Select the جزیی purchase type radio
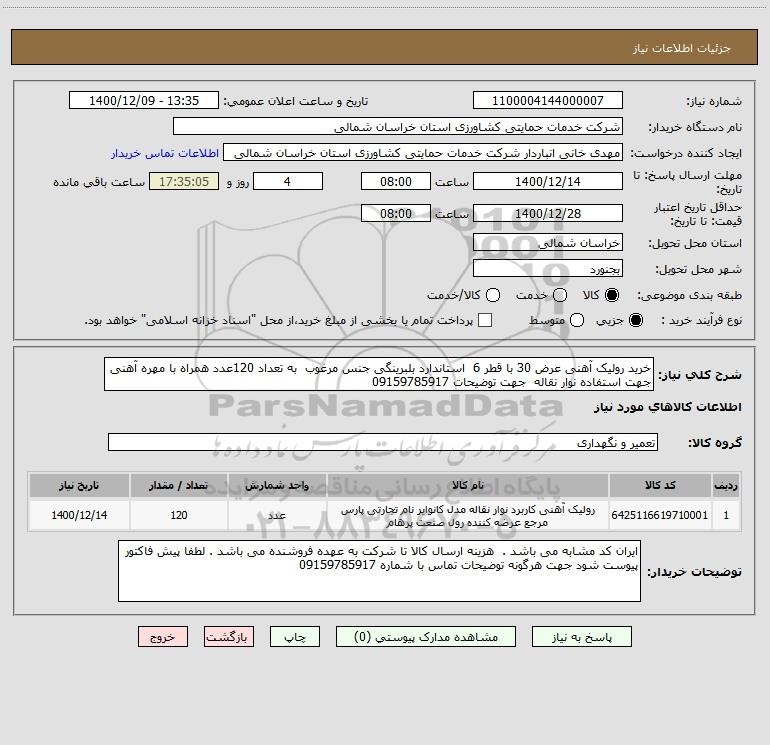770x745 pixels. 635,320
